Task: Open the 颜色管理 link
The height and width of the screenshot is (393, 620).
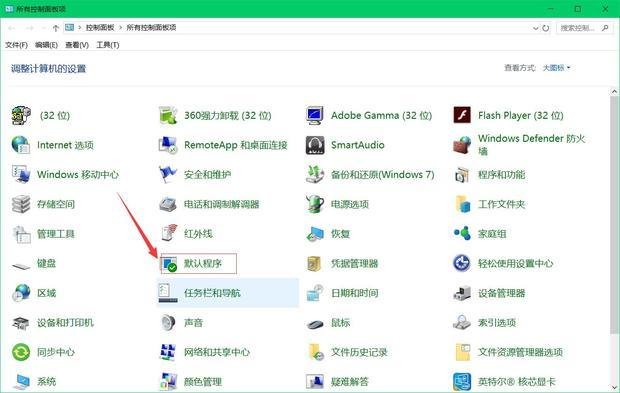Action: [x=203, y=382]
